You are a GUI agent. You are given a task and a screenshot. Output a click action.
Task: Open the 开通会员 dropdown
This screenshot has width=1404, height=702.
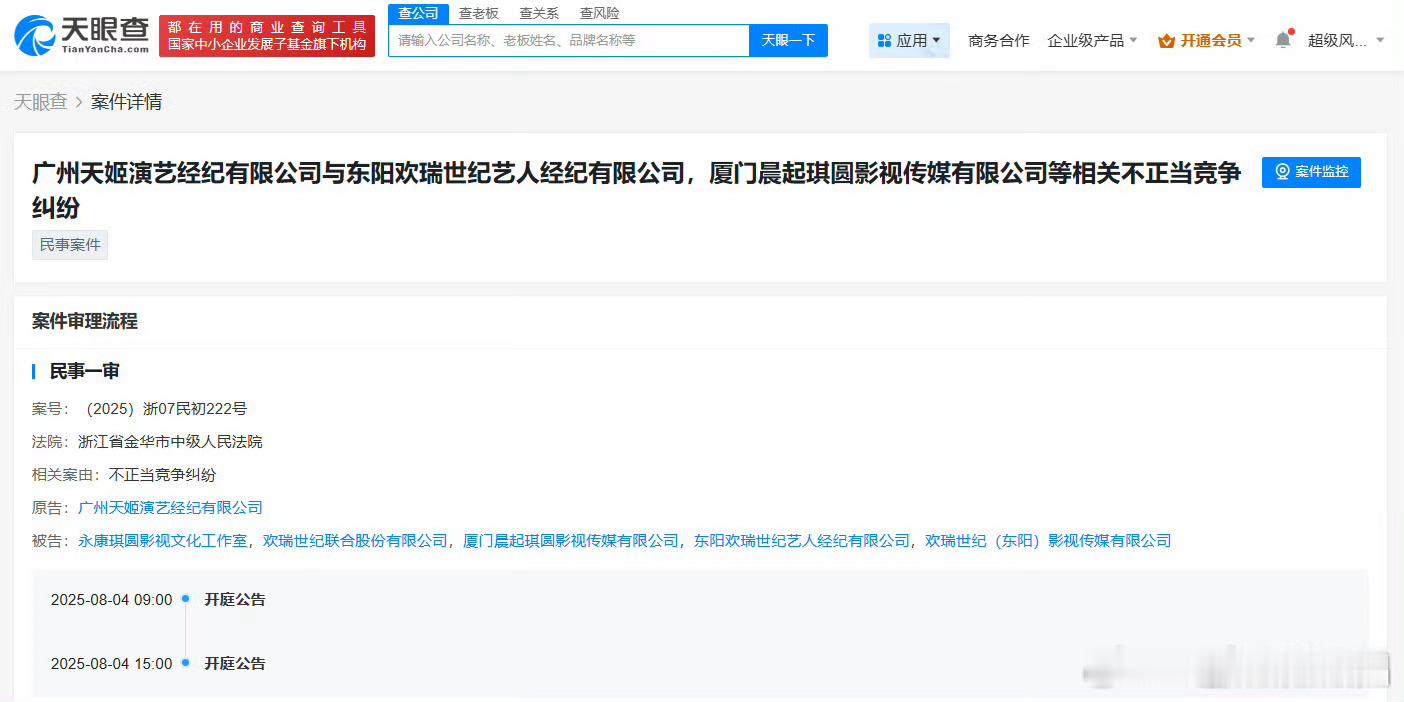(1206, 41)
